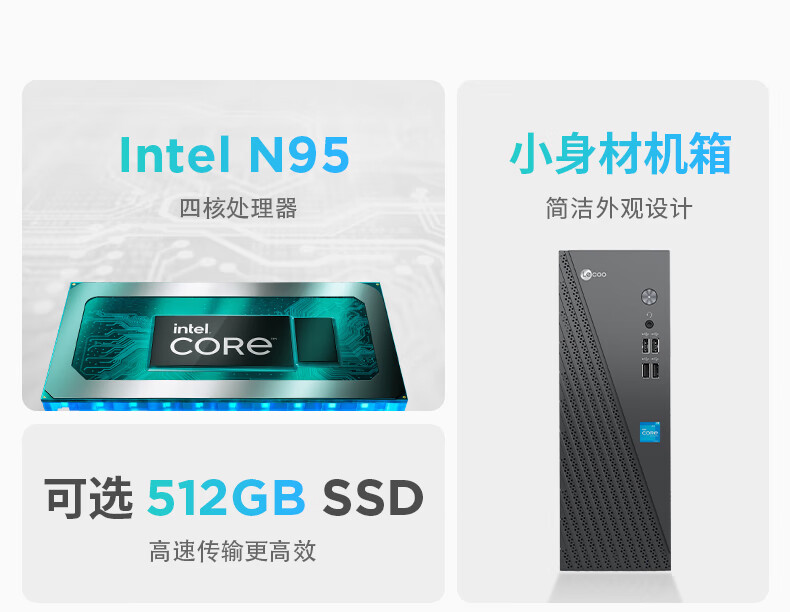Click the 512GB text in SSD card
Viewport: 790px width, 612px height.
226,498
